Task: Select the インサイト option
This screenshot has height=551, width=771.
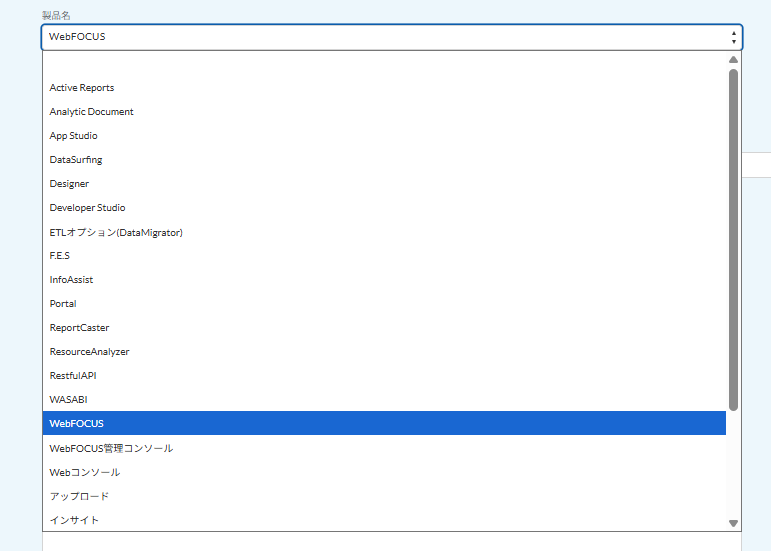Action: [384, 520]
